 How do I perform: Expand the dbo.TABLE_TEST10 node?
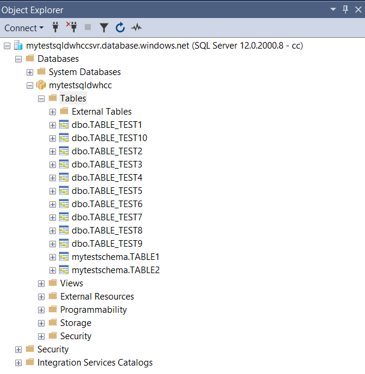(x=52, y=138)
